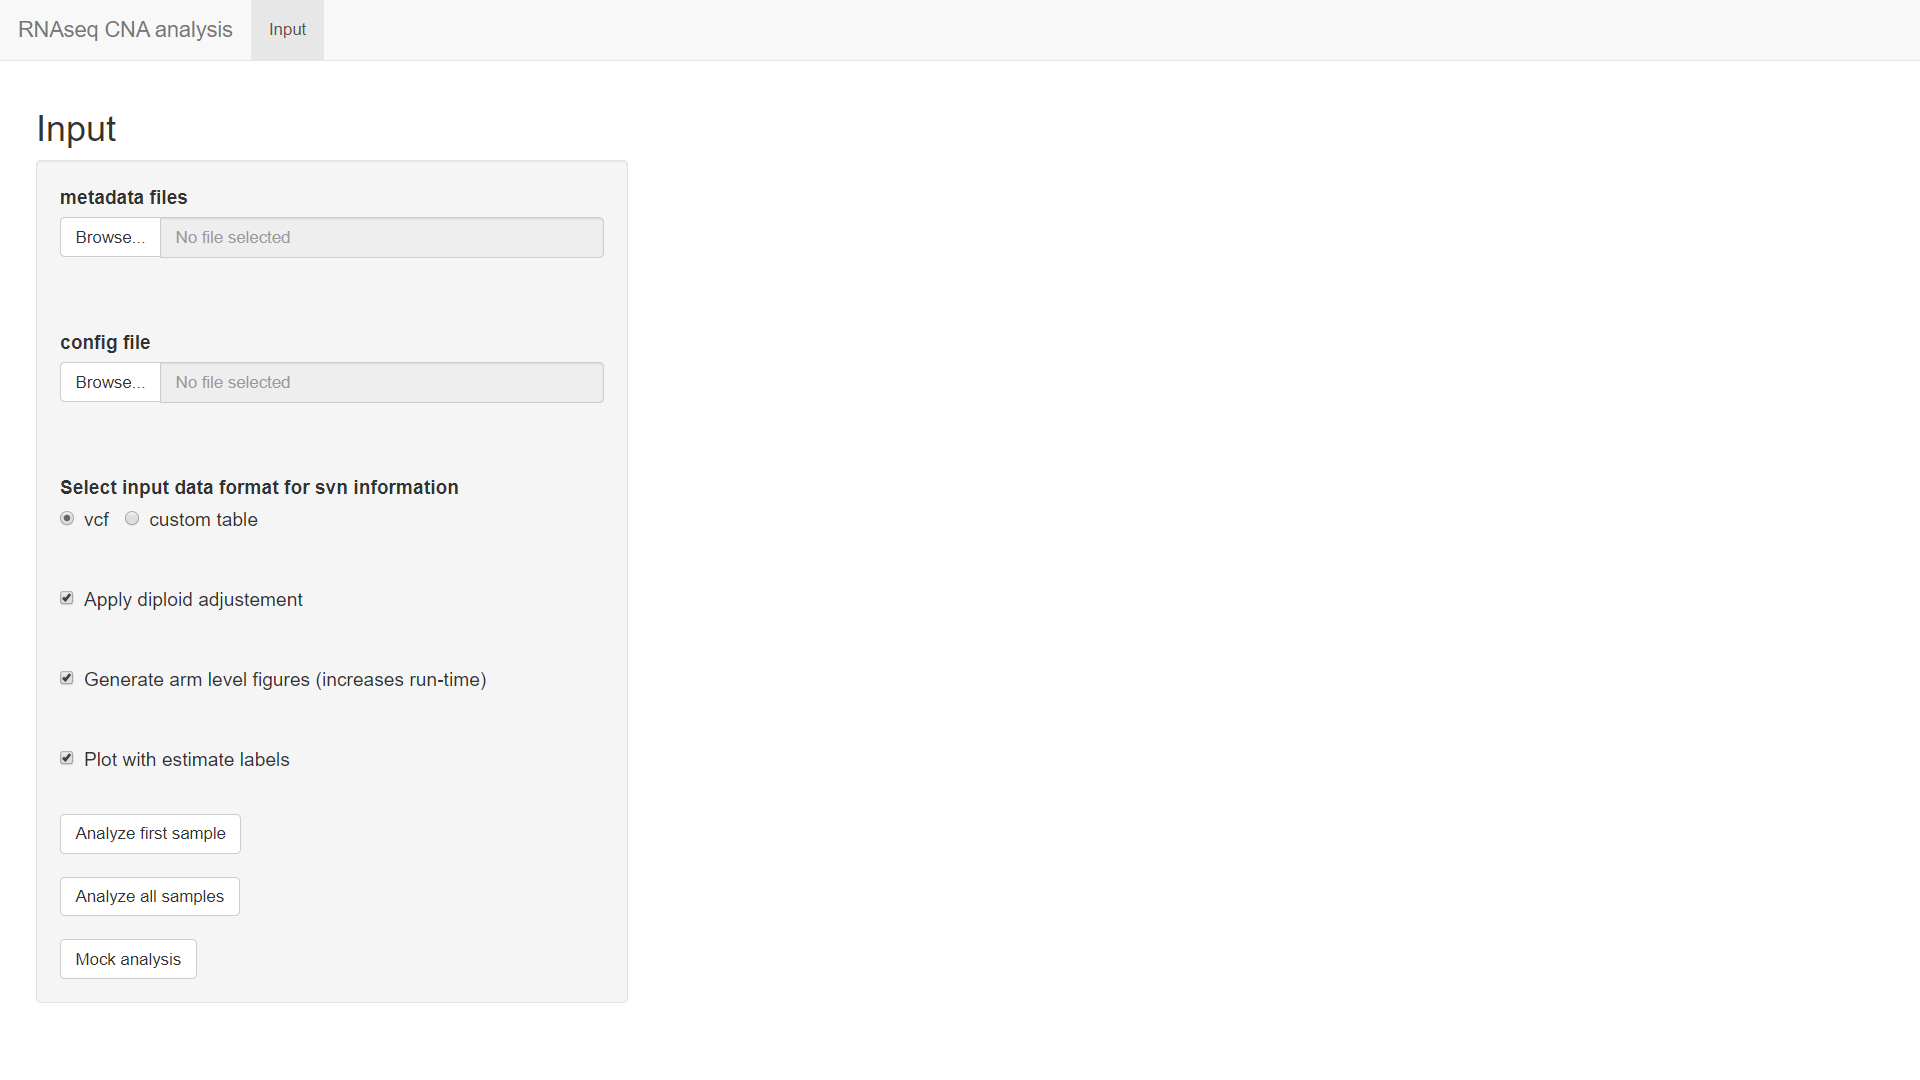Disable the Apply diploid adjustement checkbox
1920x1080 pixels.
pyautogui.click(x=67, y=599)
